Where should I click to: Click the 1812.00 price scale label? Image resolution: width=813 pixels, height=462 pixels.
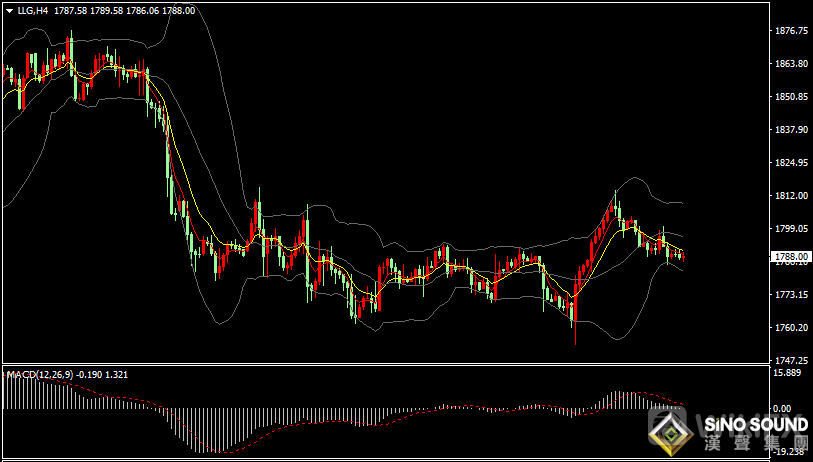pyautogui.click(x=791, y=196)
